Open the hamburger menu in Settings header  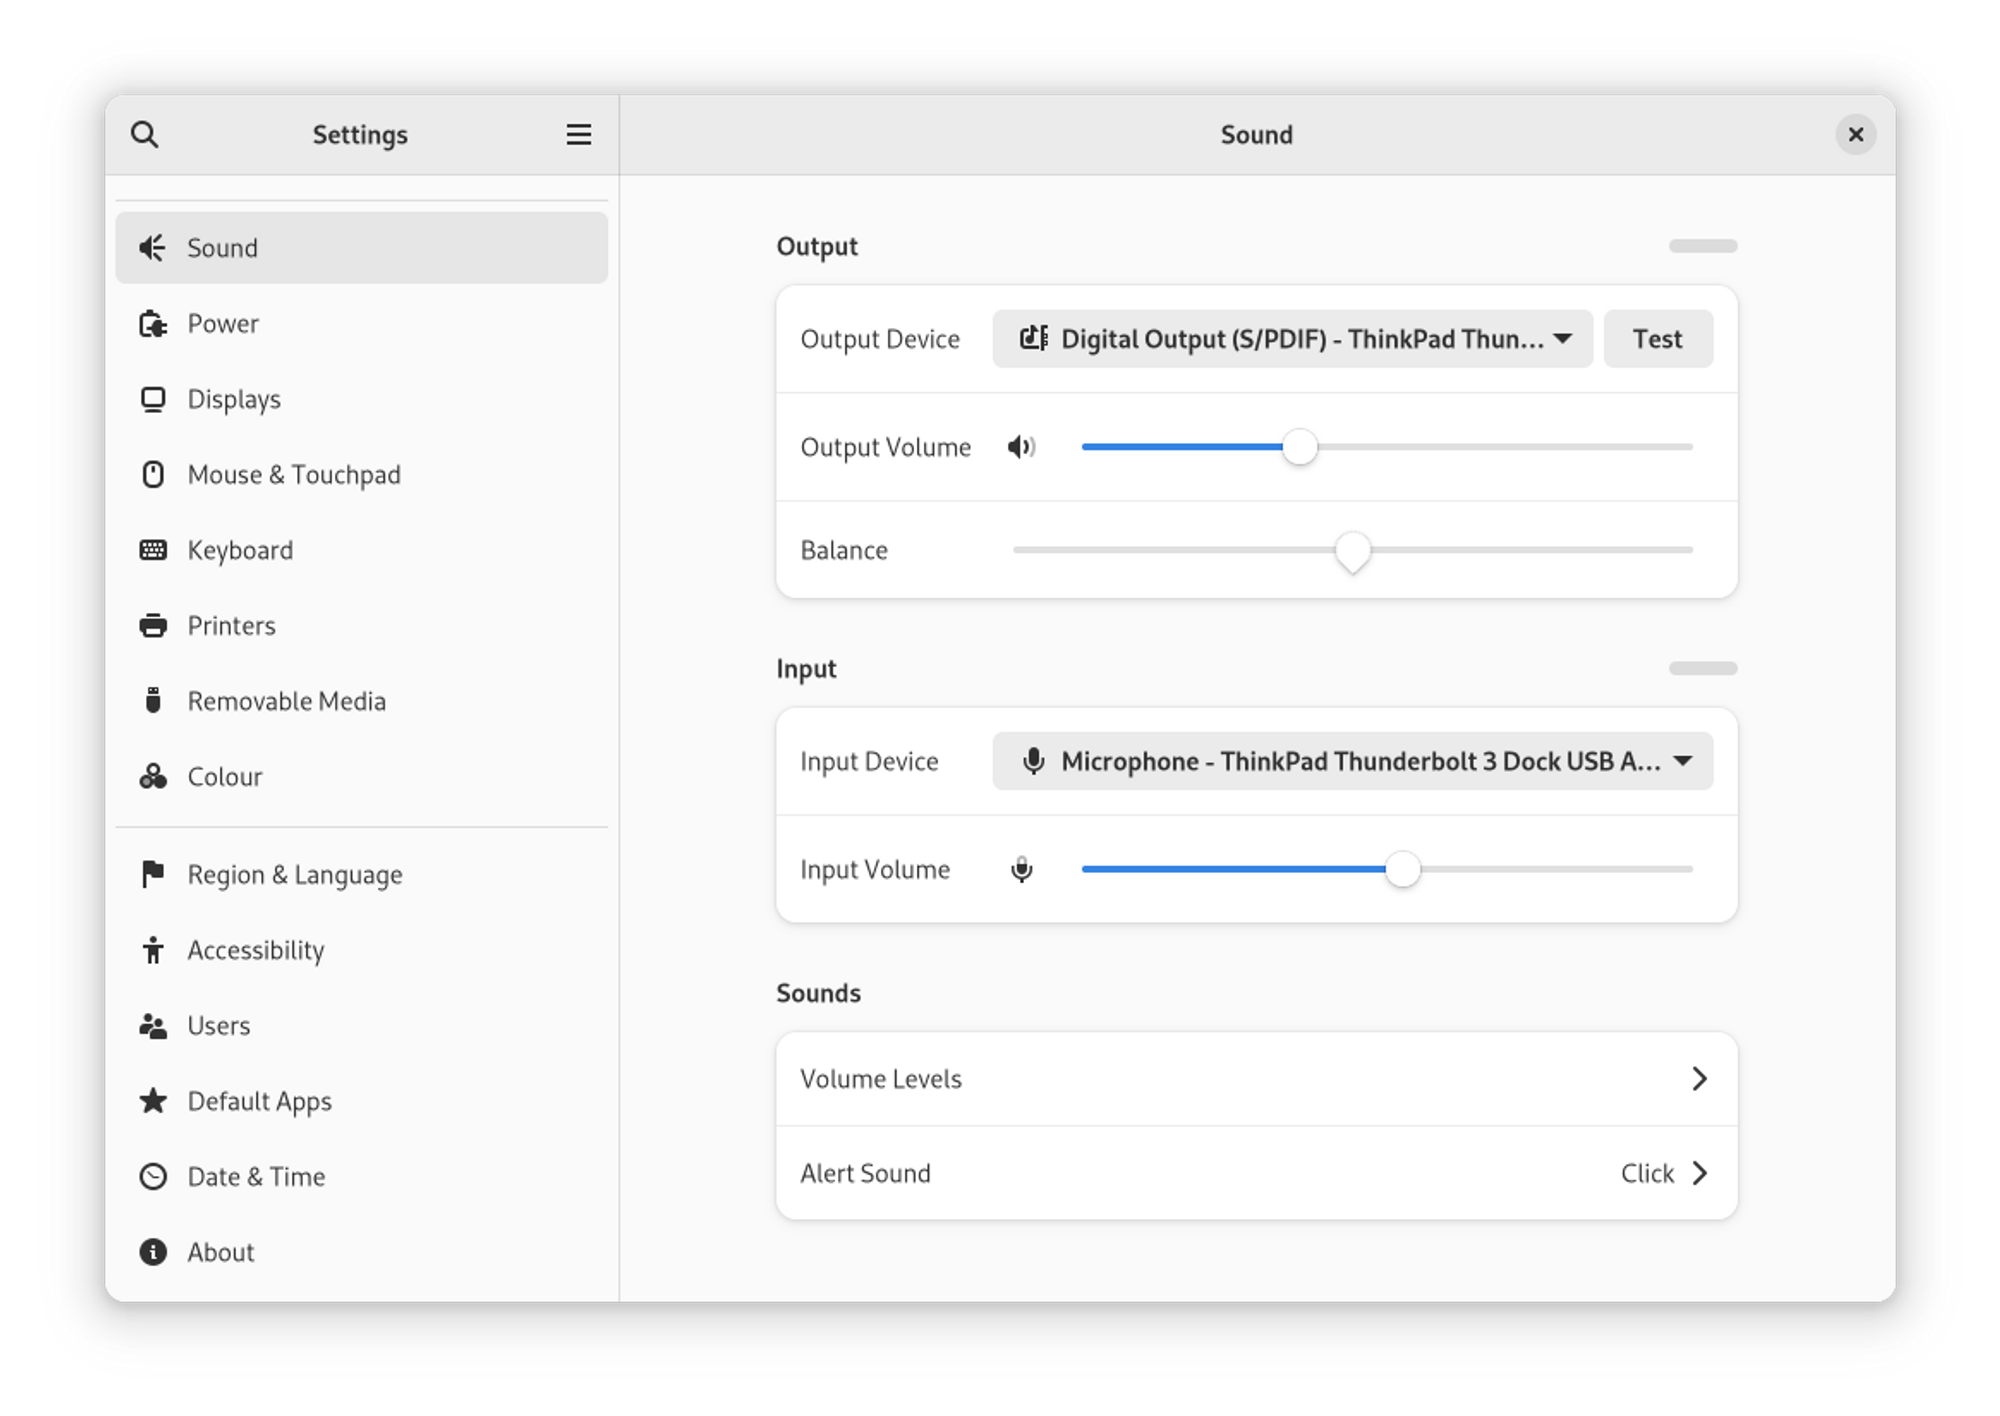click(578, 134)
